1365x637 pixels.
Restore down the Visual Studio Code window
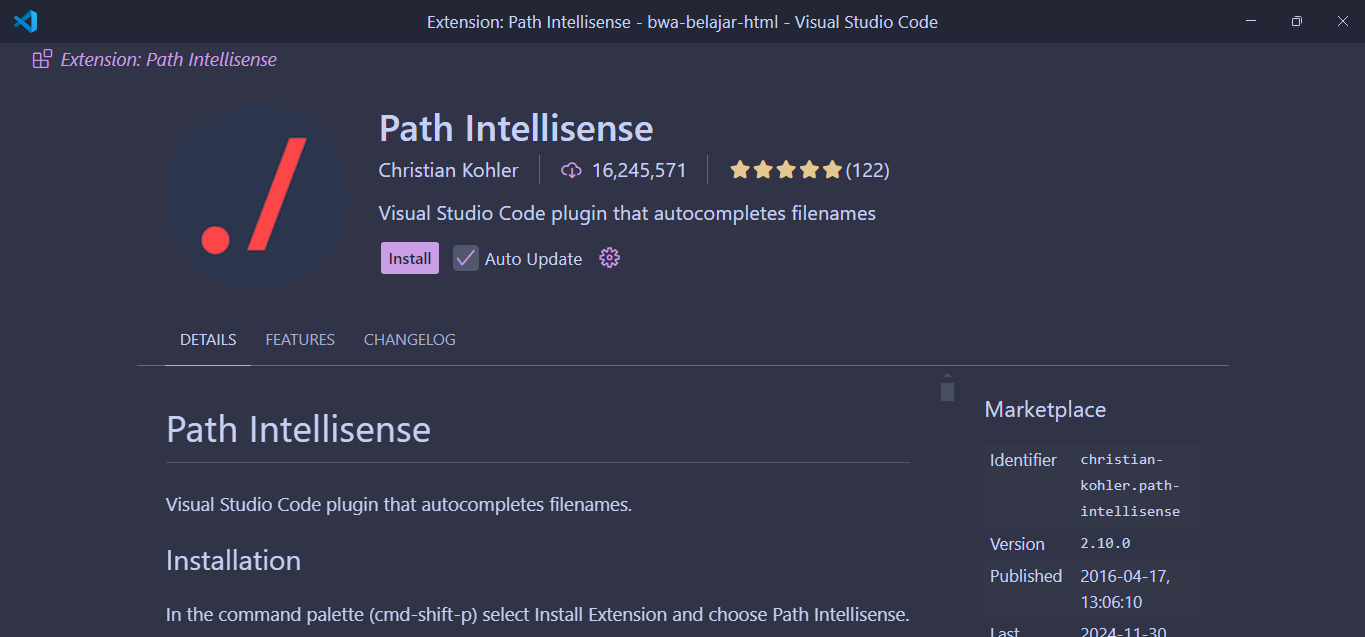1296,21
